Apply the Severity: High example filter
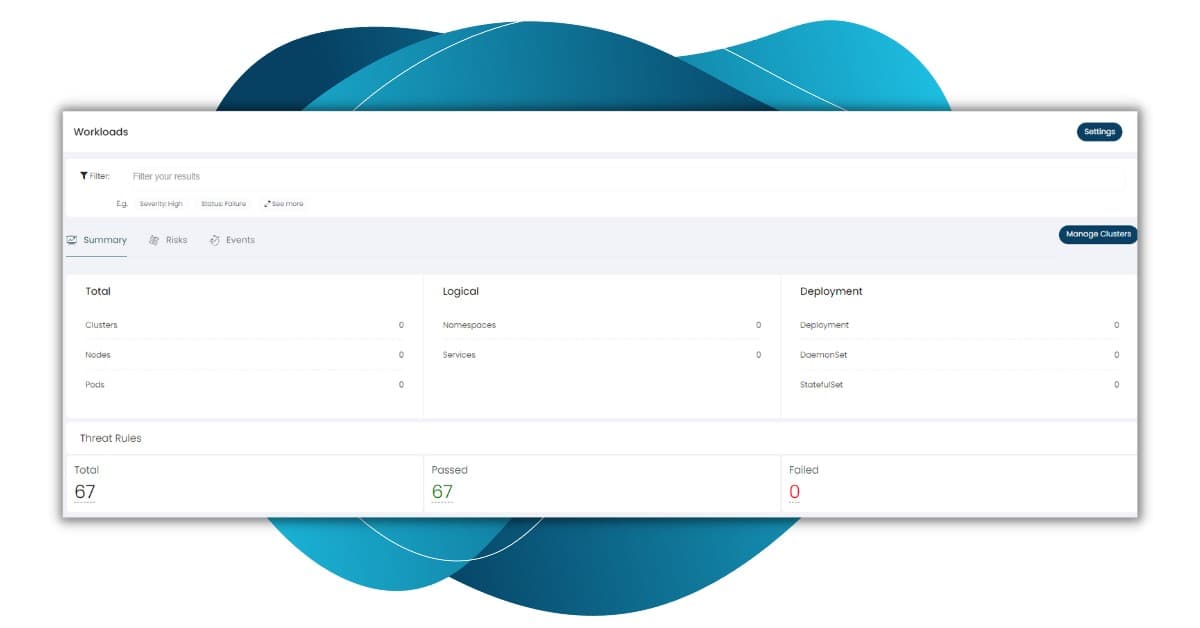Viewport: 1200px width, 628px height. click(x=161, y=204)
